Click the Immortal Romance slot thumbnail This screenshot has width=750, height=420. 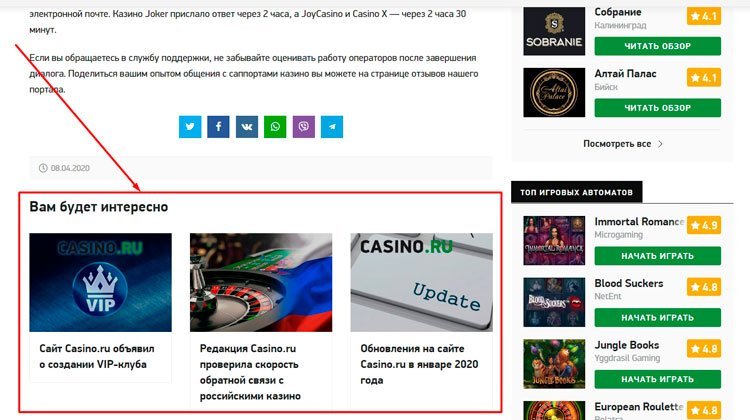coord(554,241)
